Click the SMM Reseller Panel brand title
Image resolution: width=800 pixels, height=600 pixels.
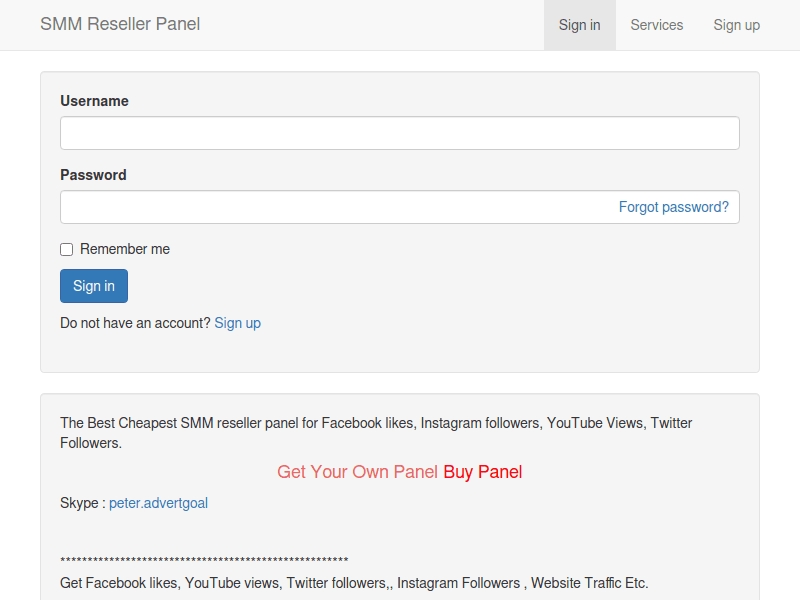coord(120,24)
